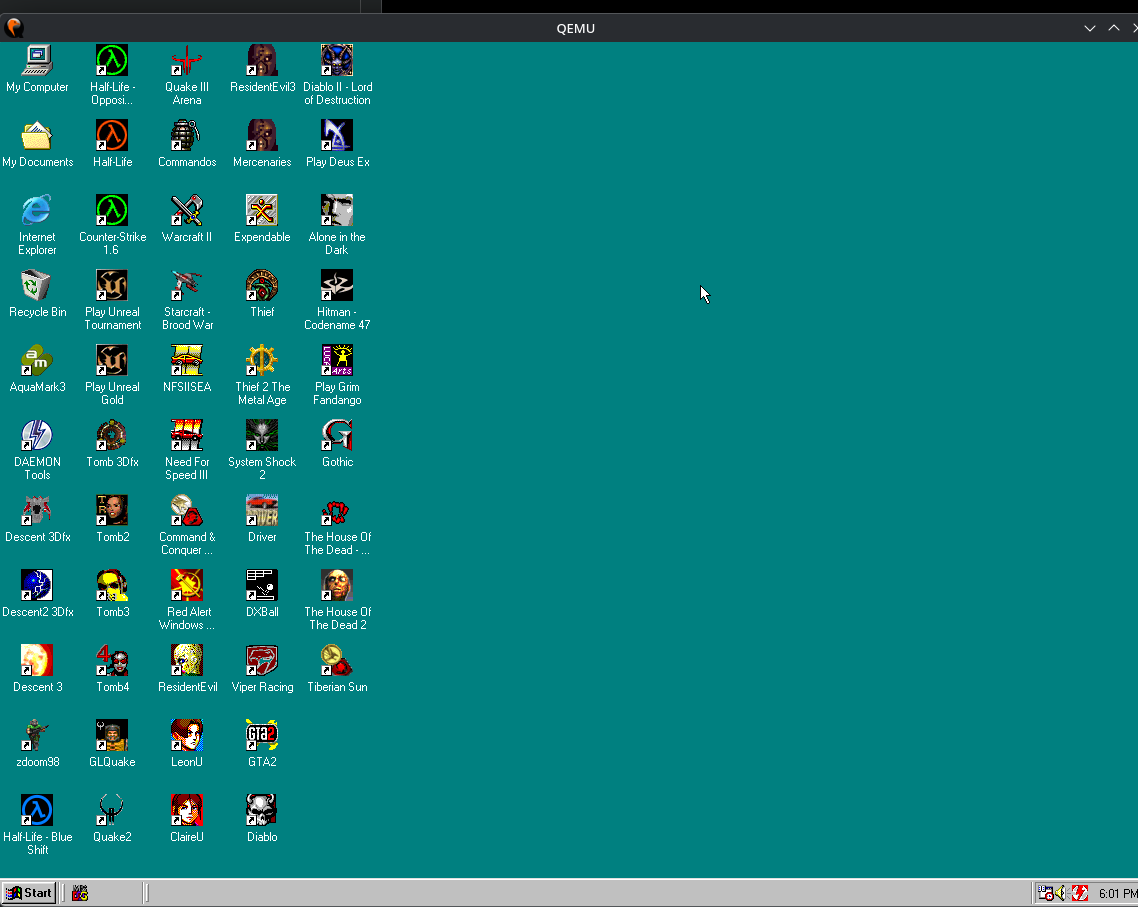Image resolution: width=1138 pixels, height=907 pixels.
Task: Select the My Documents folder icon
Action: click(37, 135)
